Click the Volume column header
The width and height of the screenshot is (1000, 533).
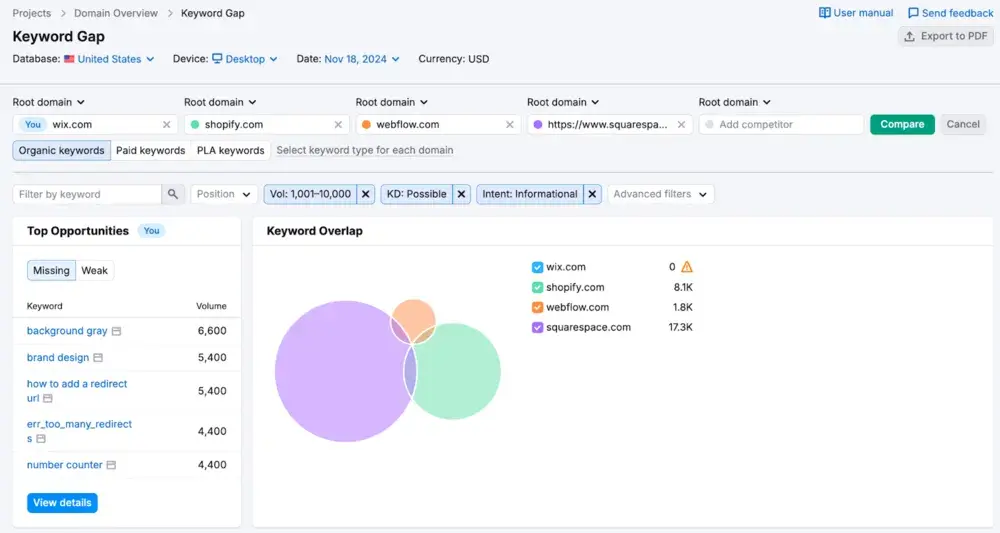click(x=211, y=306)
